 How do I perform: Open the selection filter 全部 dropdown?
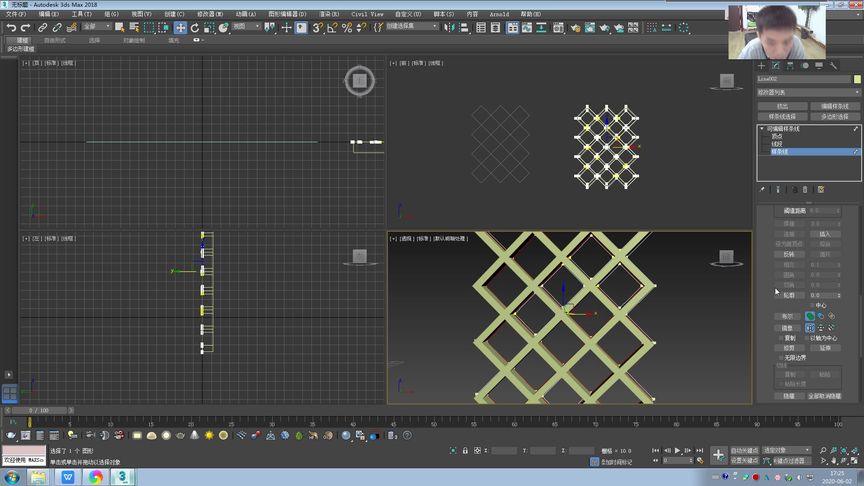pyautogui.click(x=96, y=27)
